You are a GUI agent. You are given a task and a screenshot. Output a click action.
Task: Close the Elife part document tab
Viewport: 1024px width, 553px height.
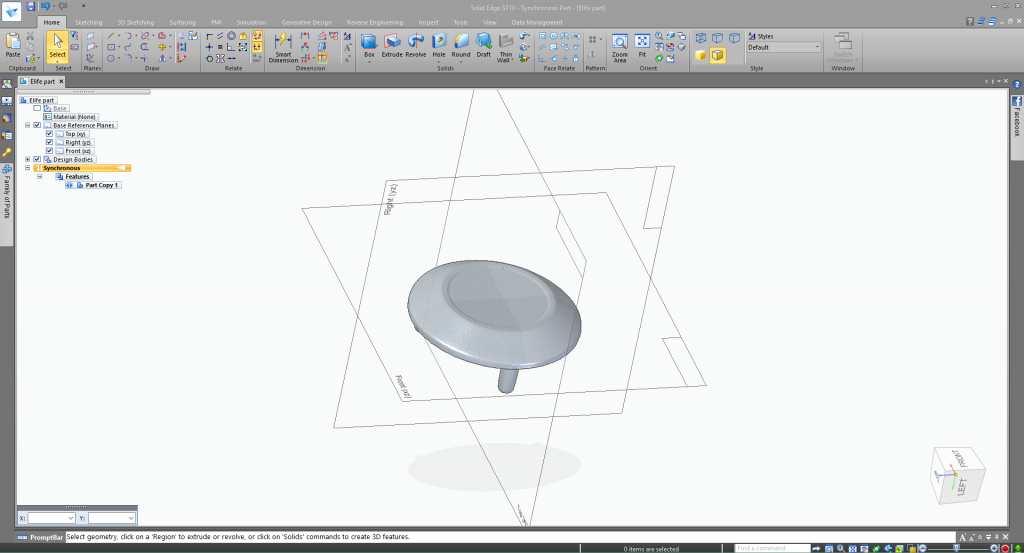[61, 81]
